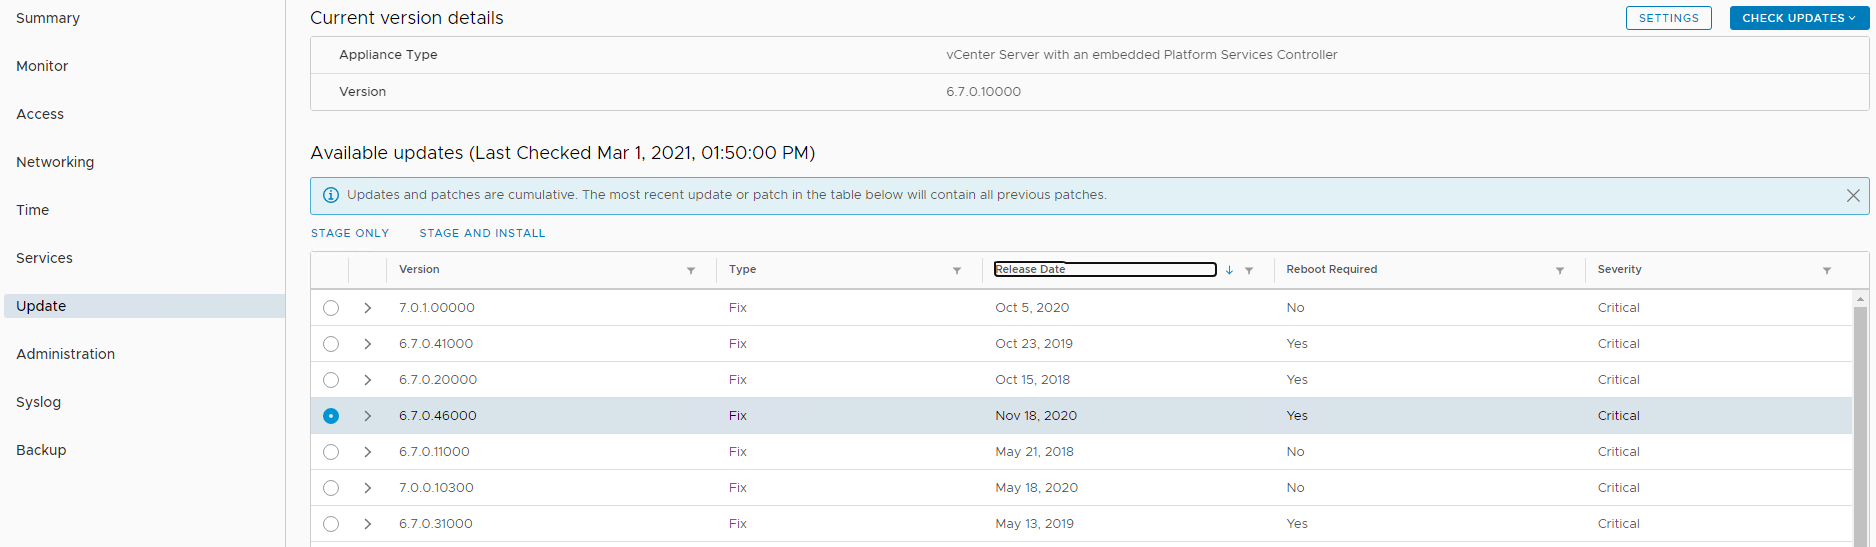The image size is (1876, 547).
Task: Expand details for version 6.7.0.41000
Action: coord(368,344)
